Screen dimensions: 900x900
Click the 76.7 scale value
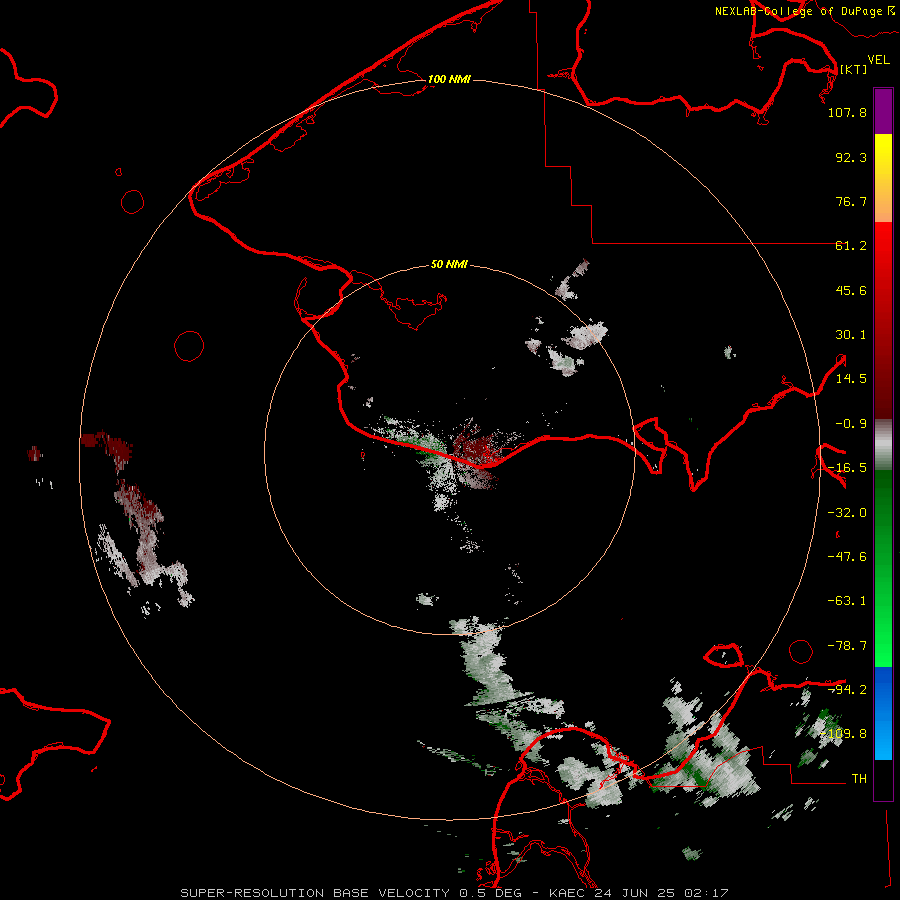pos(851,201)
